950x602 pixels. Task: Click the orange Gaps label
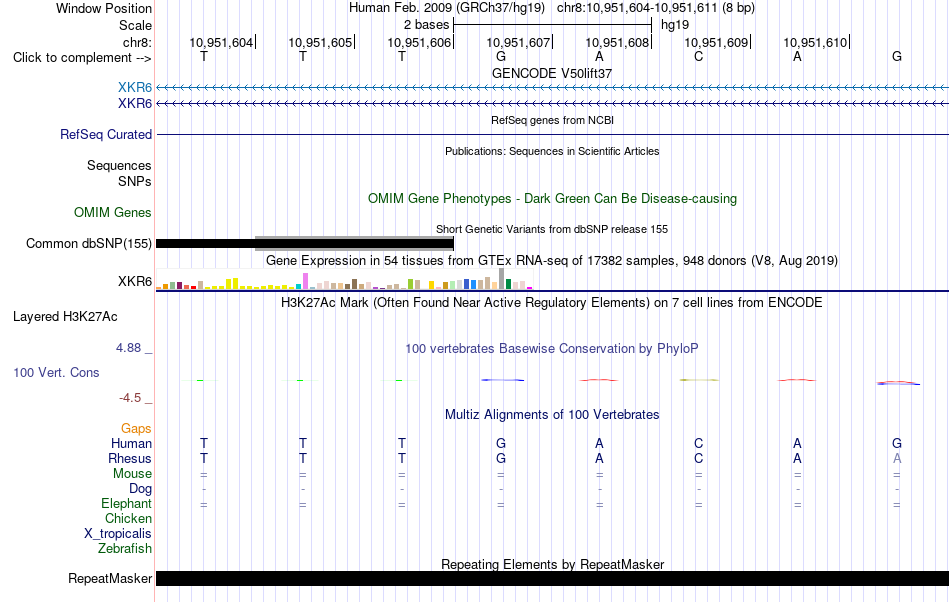(136, 428)
